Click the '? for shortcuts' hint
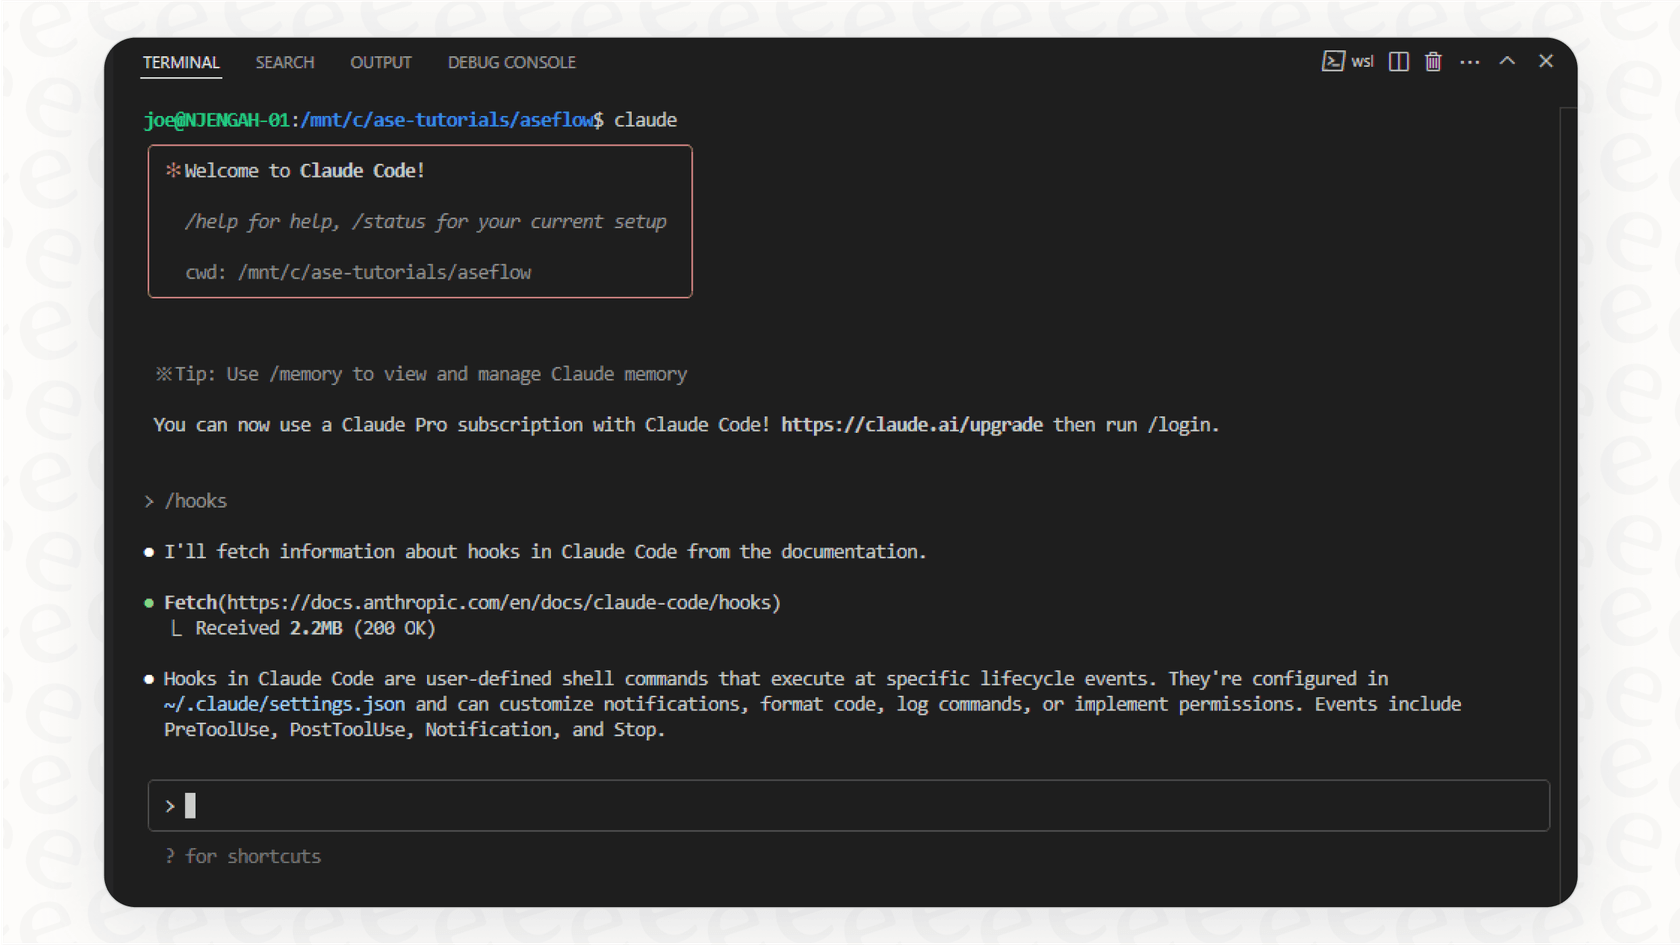The width and height of the screenshot is (1680, 945). click(243, 856)
